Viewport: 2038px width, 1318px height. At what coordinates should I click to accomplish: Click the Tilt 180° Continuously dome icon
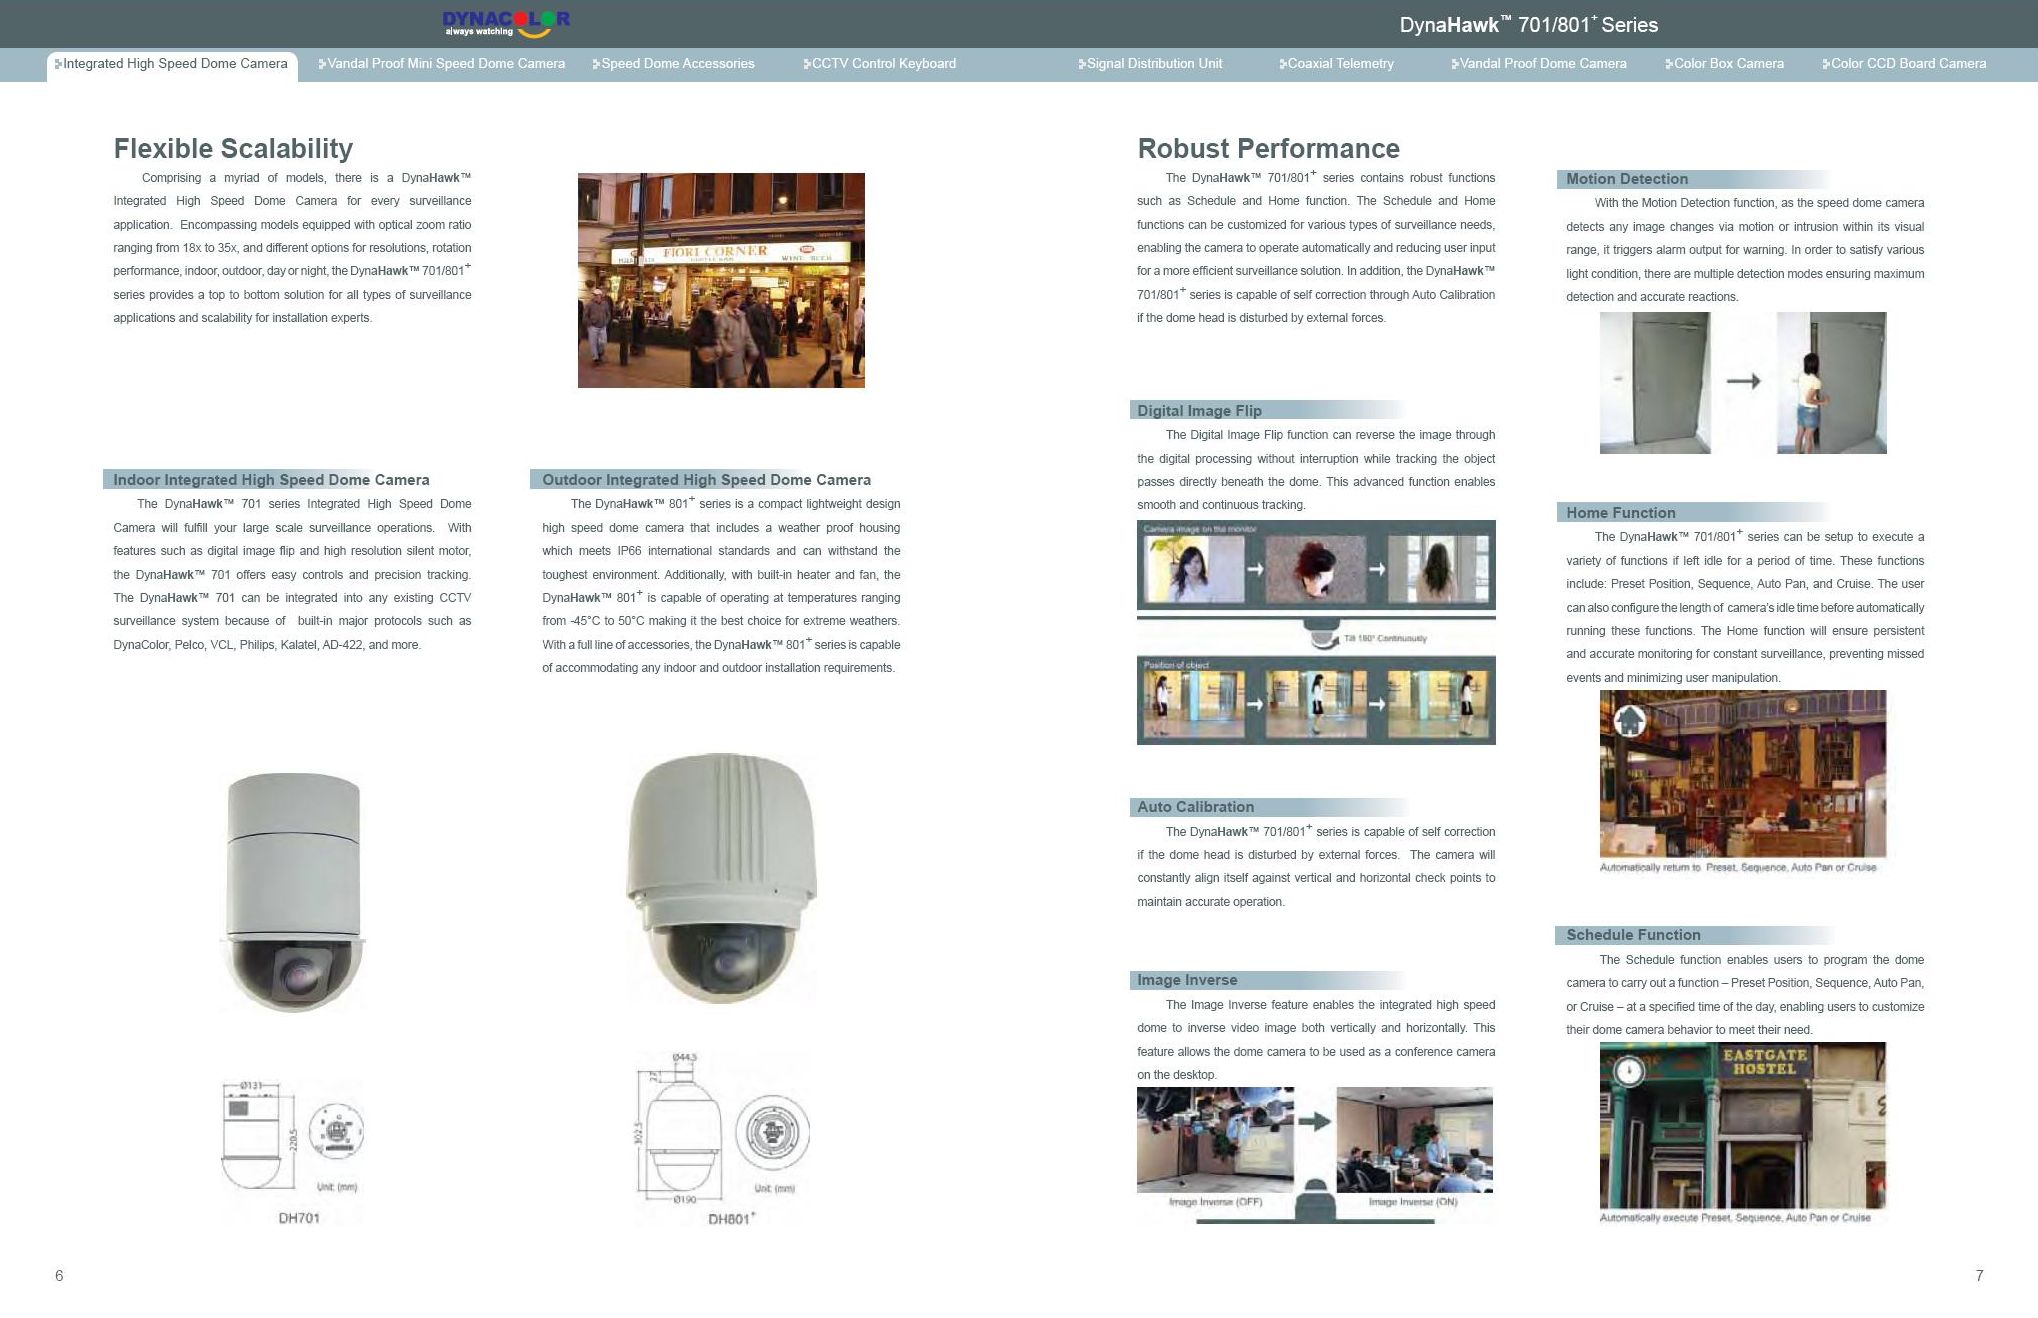[x=1325, y=636]
